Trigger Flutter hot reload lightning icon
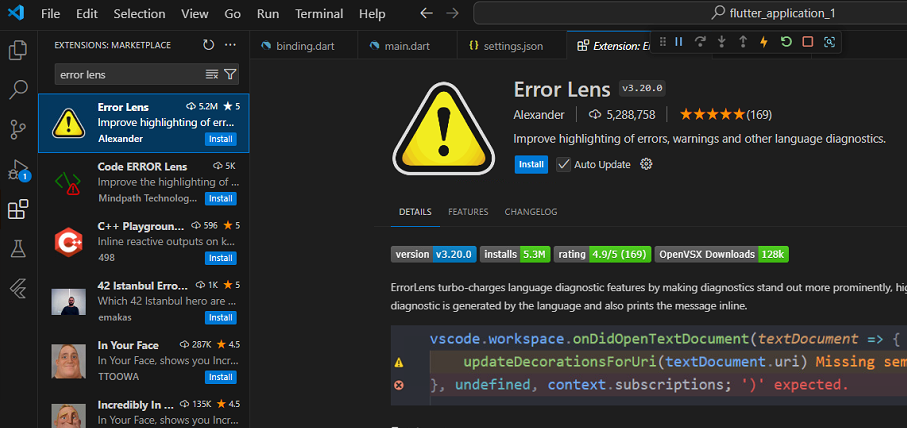The image size is (907, 428). [x=764, y=42]
